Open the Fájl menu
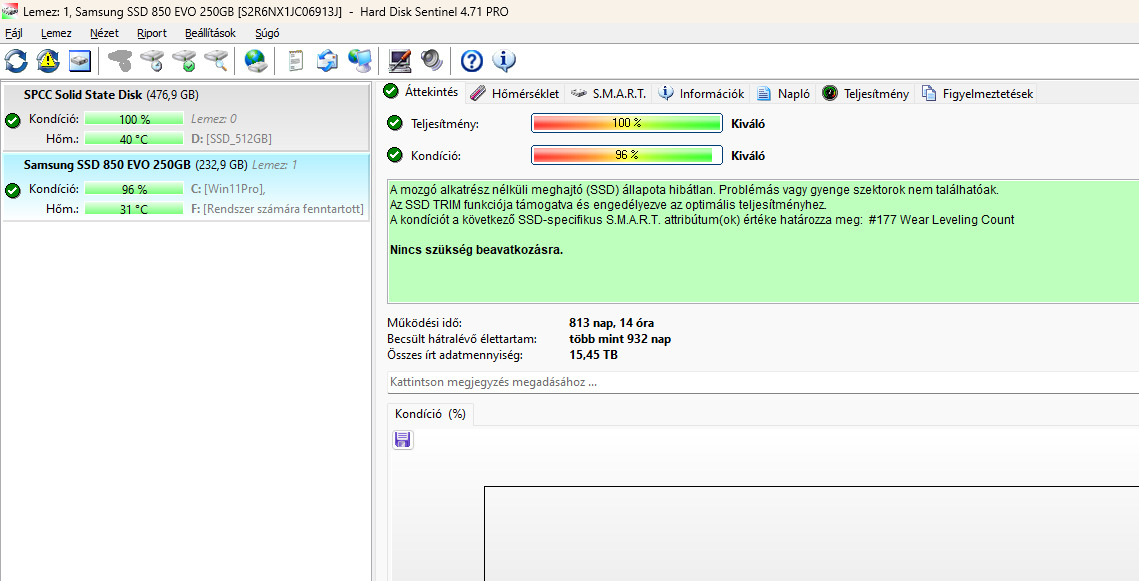Image resolution: width=1139 pixels, height=581 pixels. click(14, 33)
